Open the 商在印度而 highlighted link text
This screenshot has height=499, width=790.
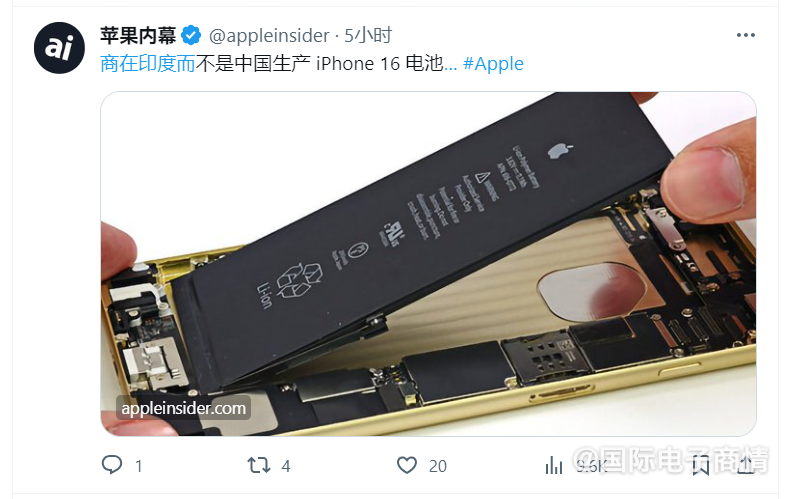(x=148, y=64)
